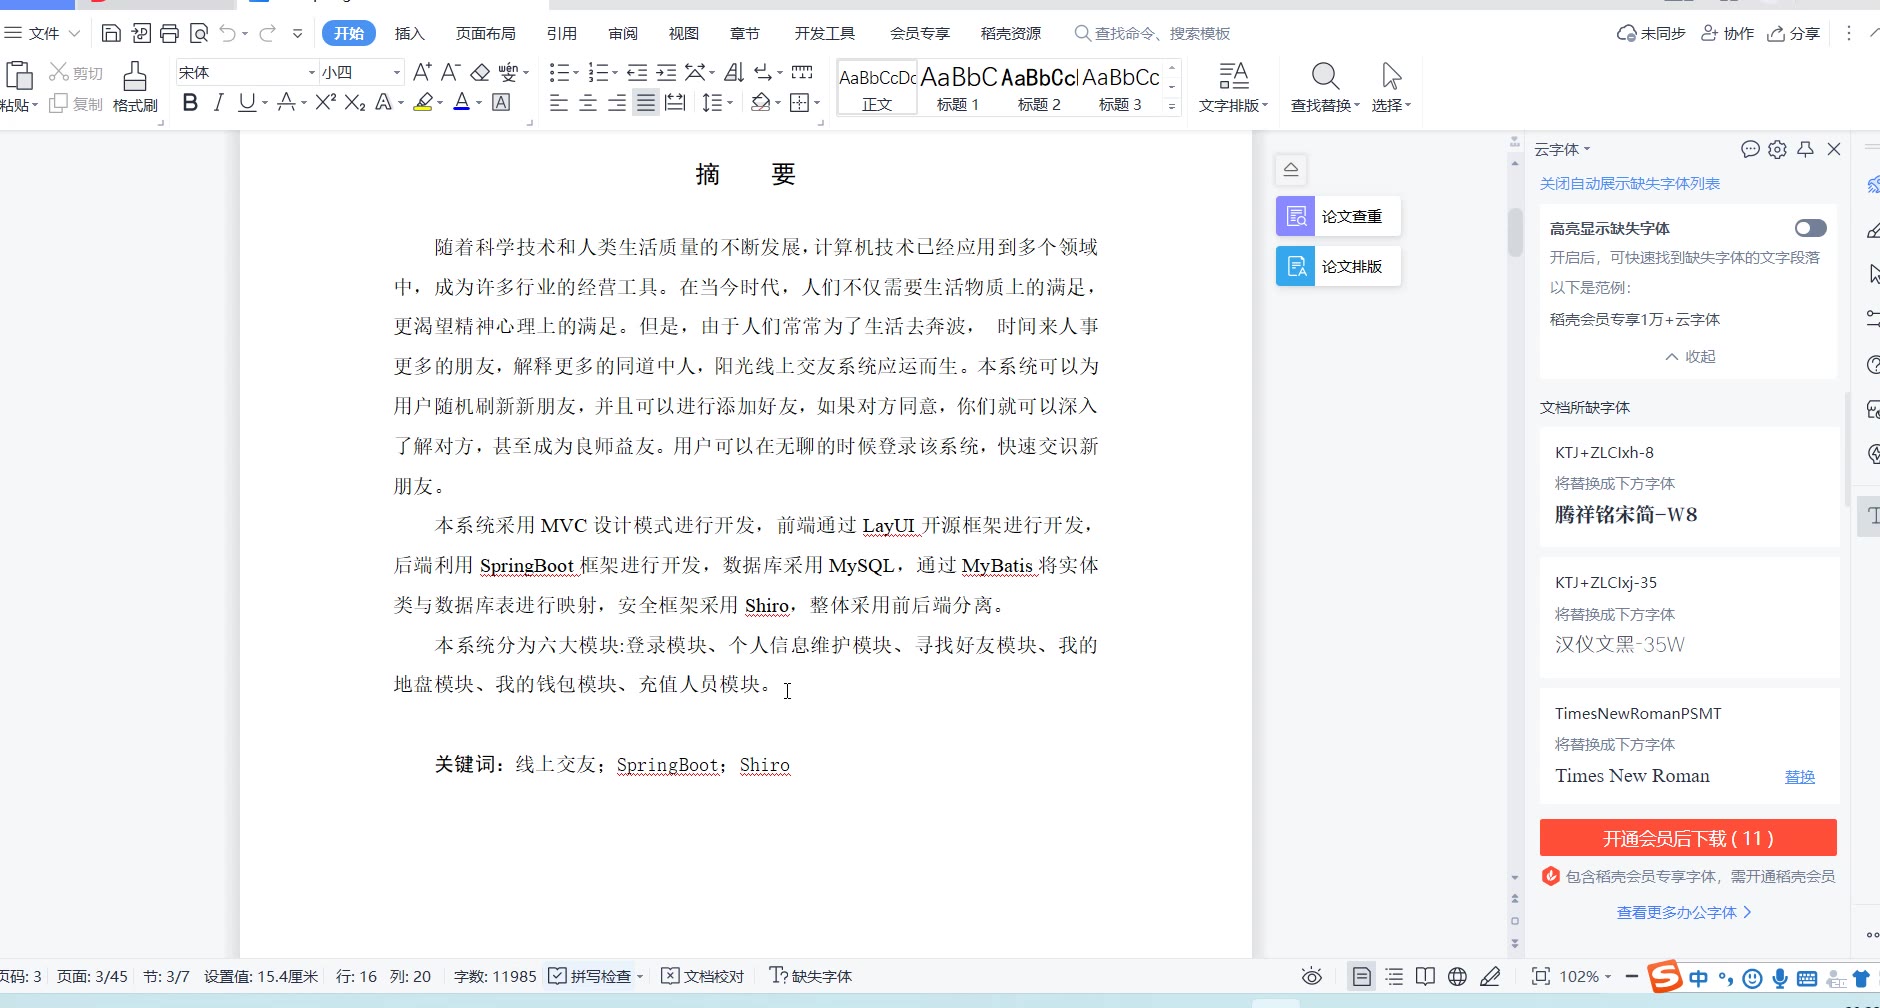Screen dimensions: 1880x1008
Task: Click 替换 link for Times New Roman
Action: [1800, 776]
